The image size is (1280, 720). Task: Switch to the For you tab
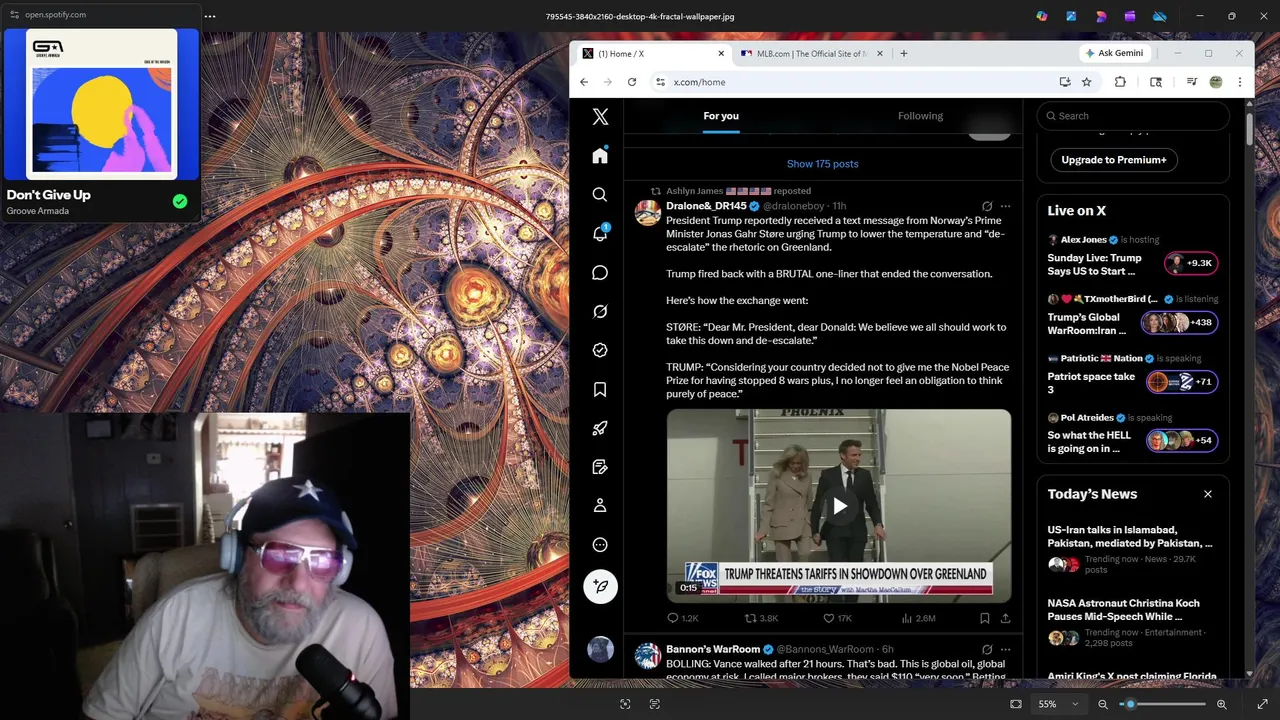721,116
